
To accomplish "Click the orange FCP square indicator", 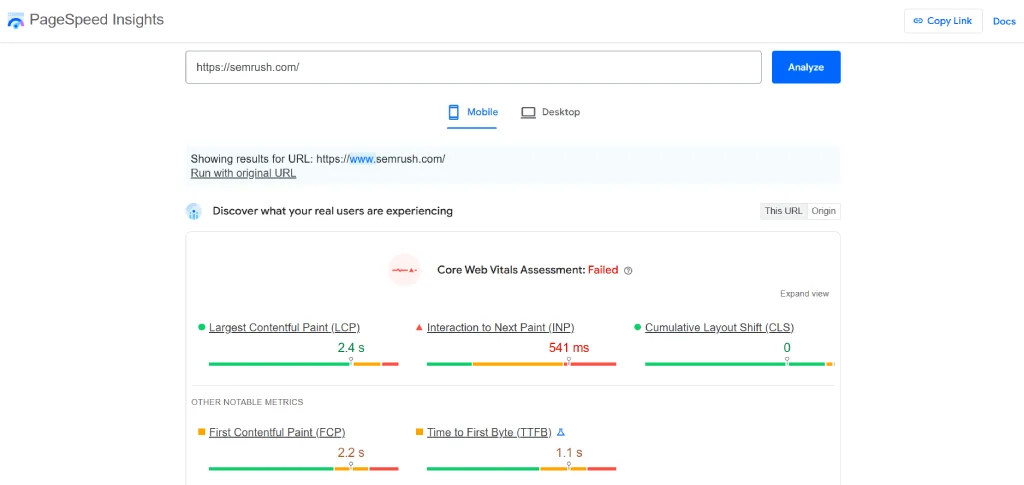I will [202, 432].
